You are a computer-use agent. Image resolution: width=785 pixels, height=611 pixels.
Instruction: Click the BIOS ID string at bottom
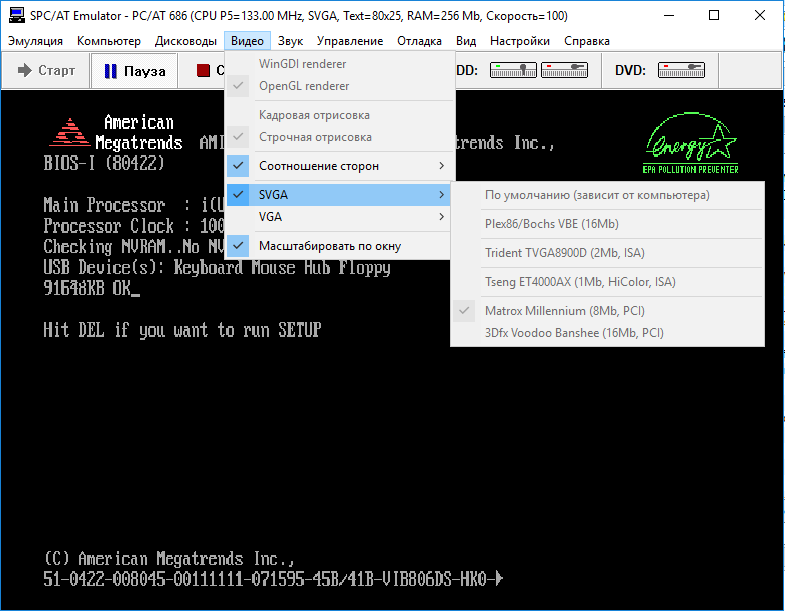coord(273,579)
